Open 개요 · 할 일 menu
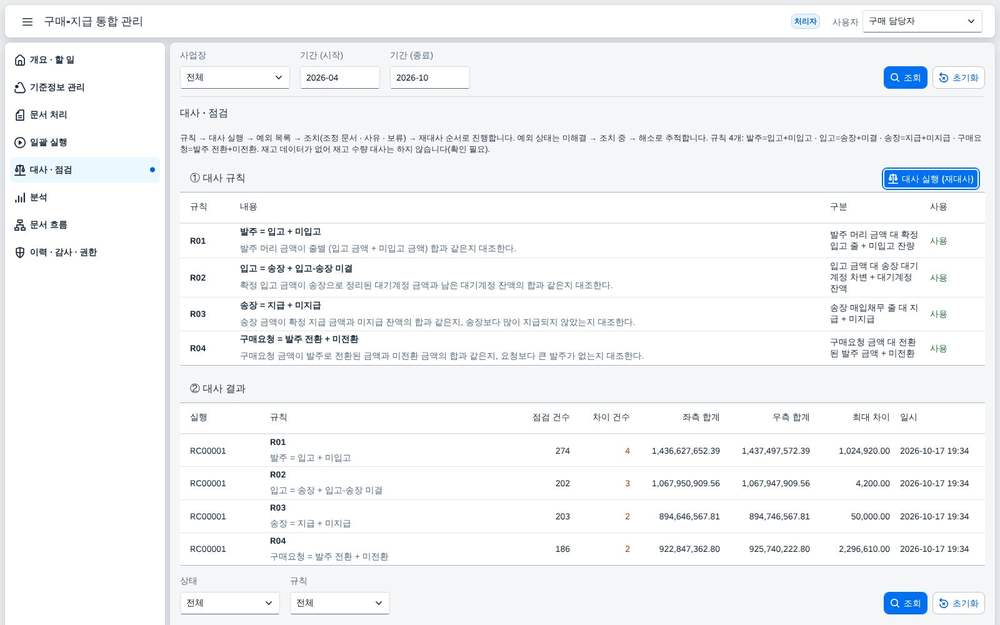The image size is (1000, 625). click(x=85, y=60)
